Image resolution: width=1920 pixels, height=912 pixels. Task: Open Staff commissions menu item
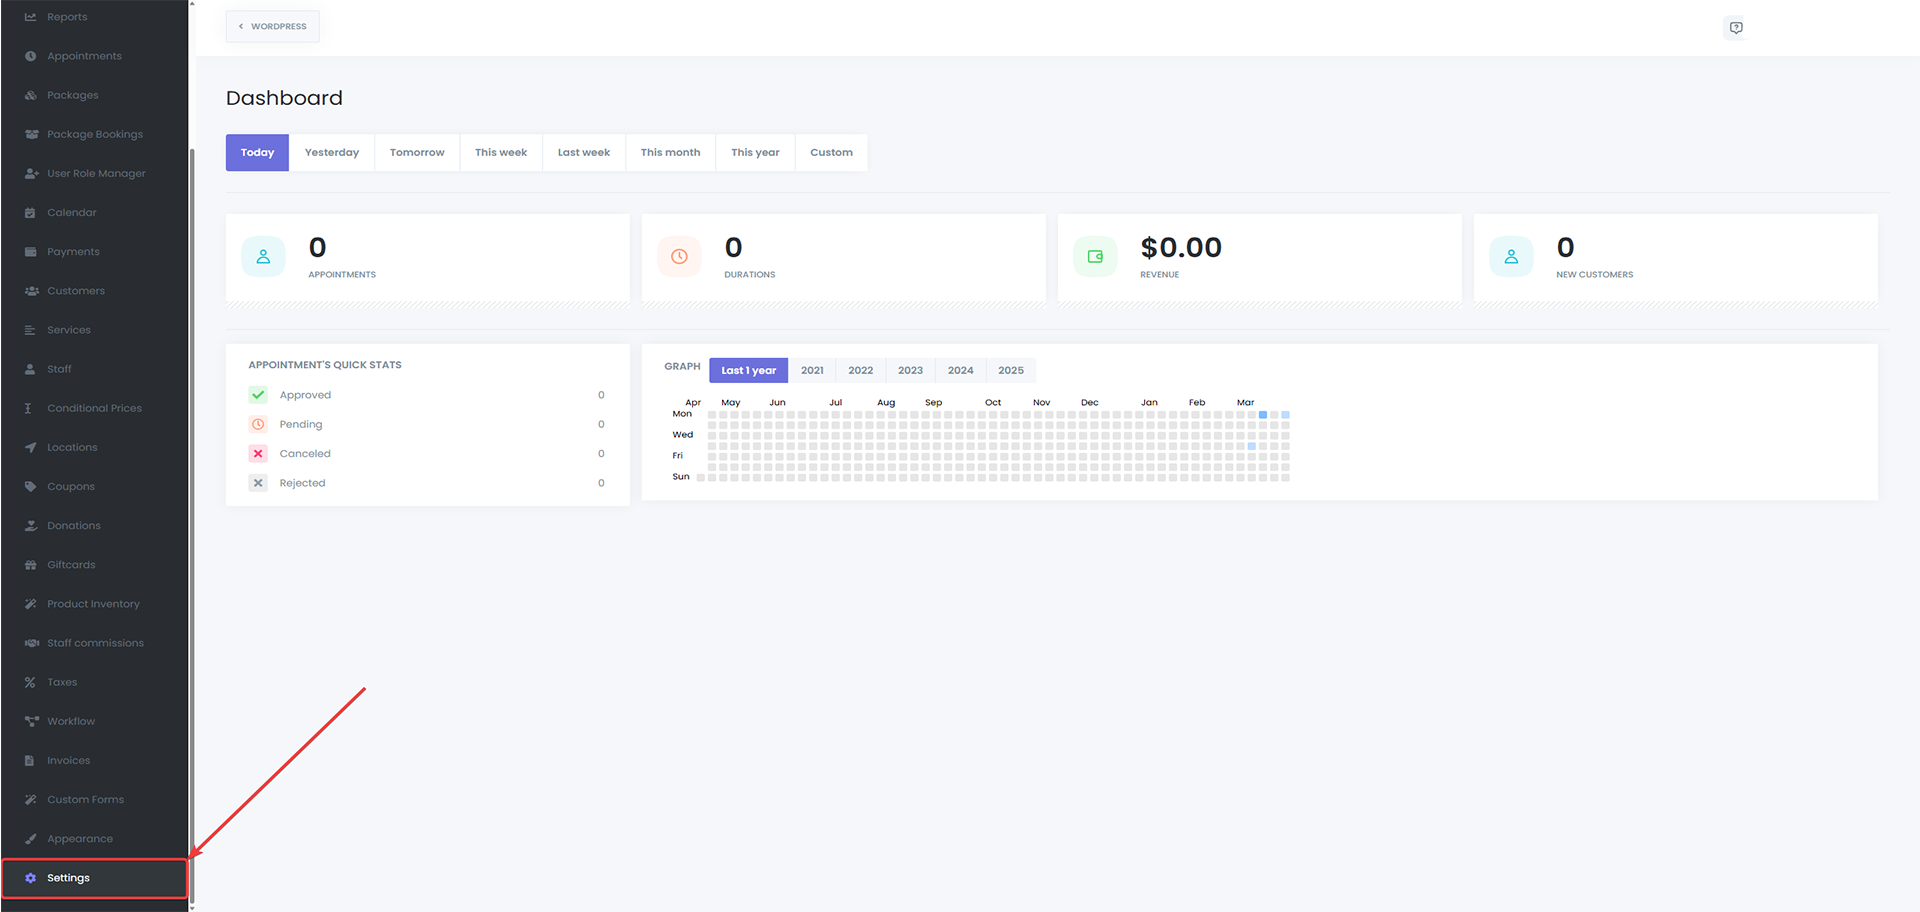click(x=95, y=643)
